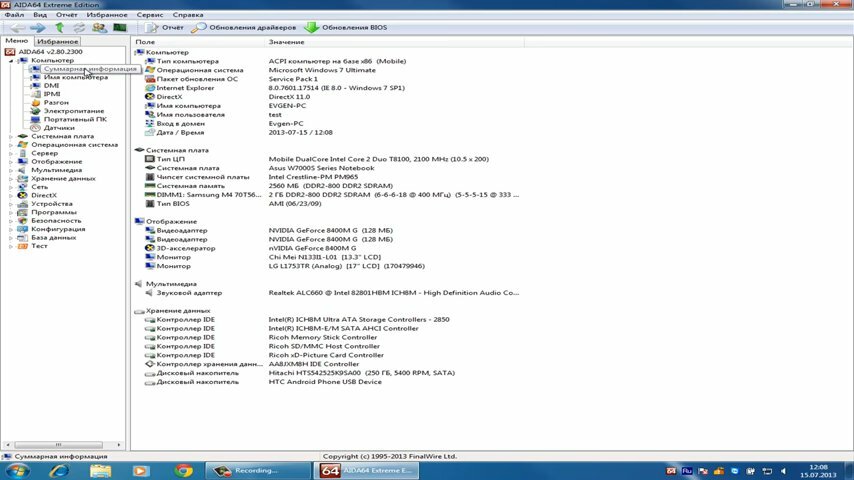Expand the Сеть tree node

pos(11,187)
